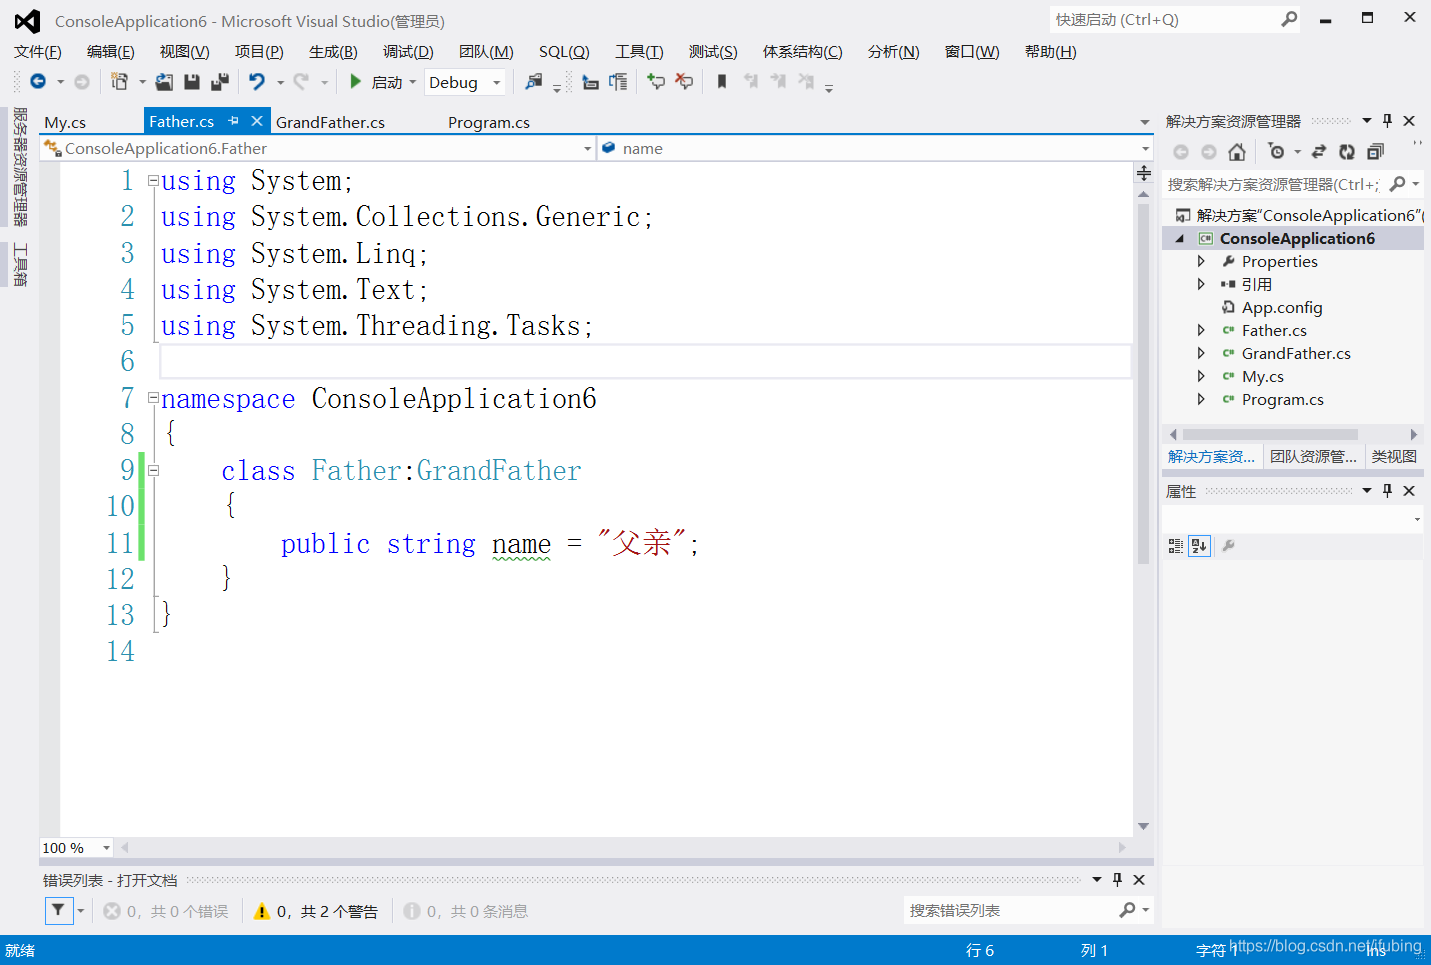This screenshot has width=1431, height=965.
Task: Open the 文件(F) menu
Action: [x=38, y=52]
